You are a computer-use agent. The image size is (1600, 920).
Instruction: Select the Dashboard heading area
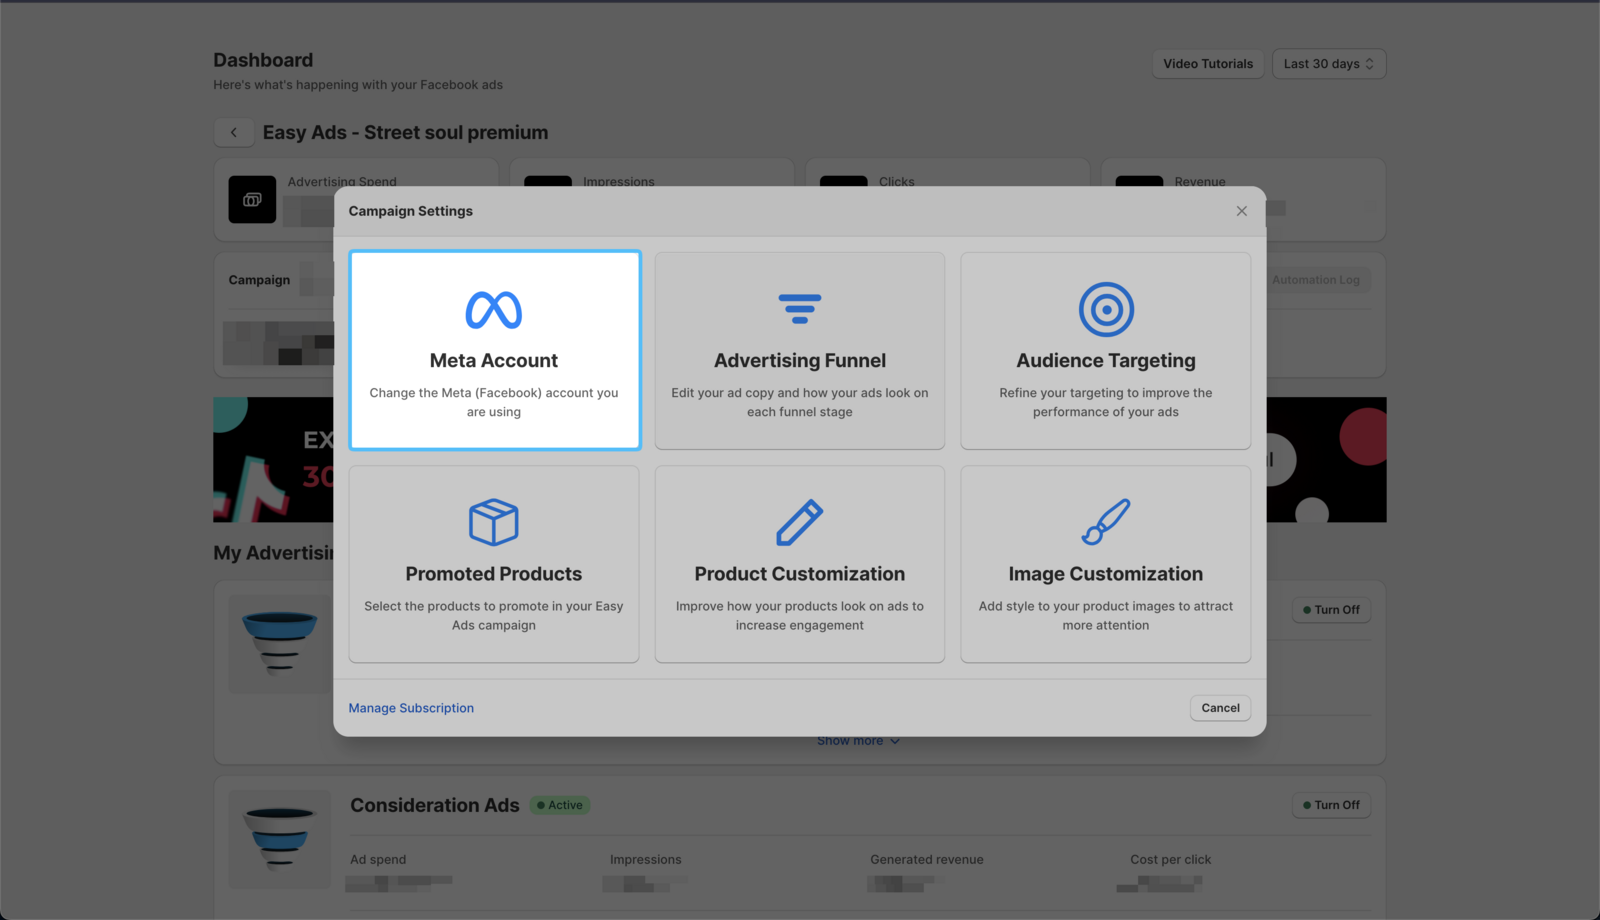click(262, 60)
